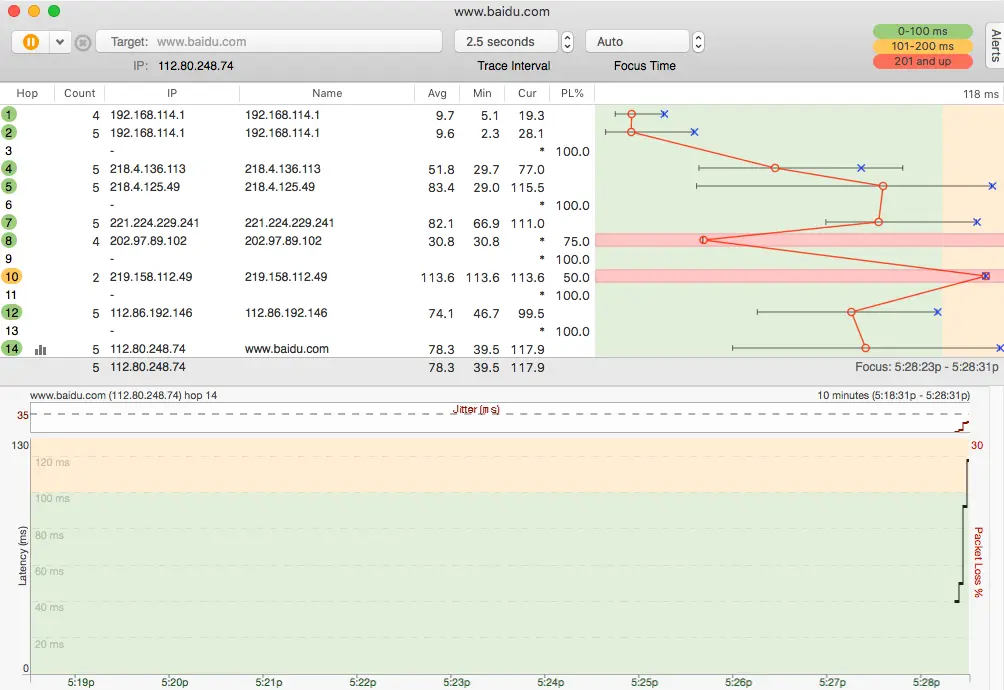Click name 202.97.89.102 in hop 8
Viewport: 1004px width, 690px height.
pos(283,241)
